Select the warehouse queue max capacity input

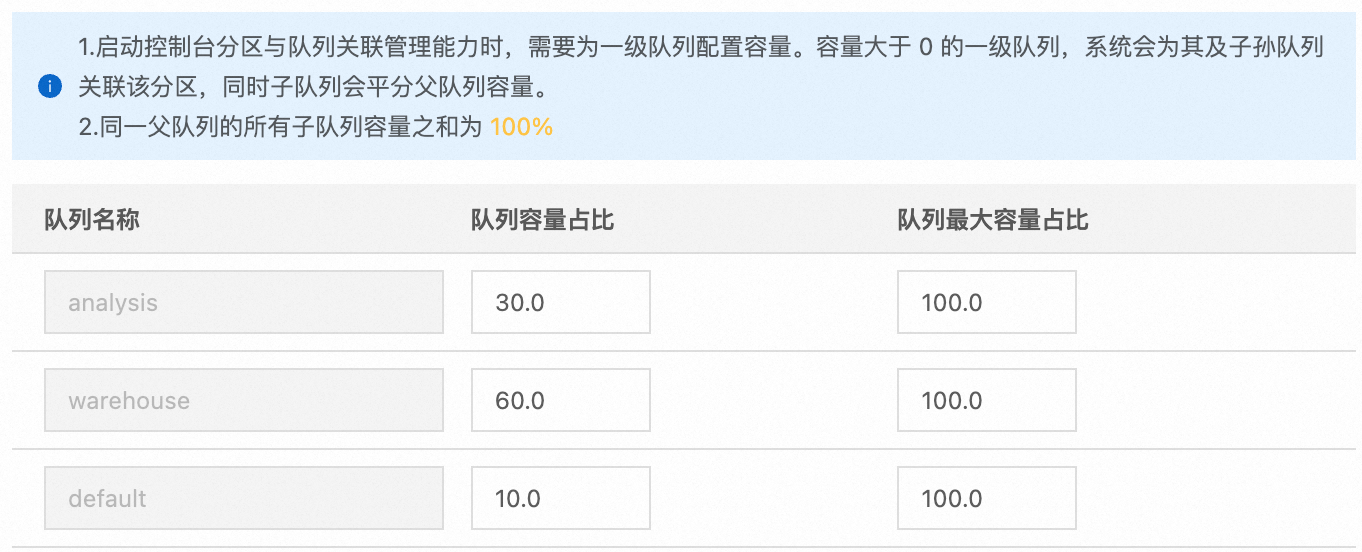coord(986,400)
